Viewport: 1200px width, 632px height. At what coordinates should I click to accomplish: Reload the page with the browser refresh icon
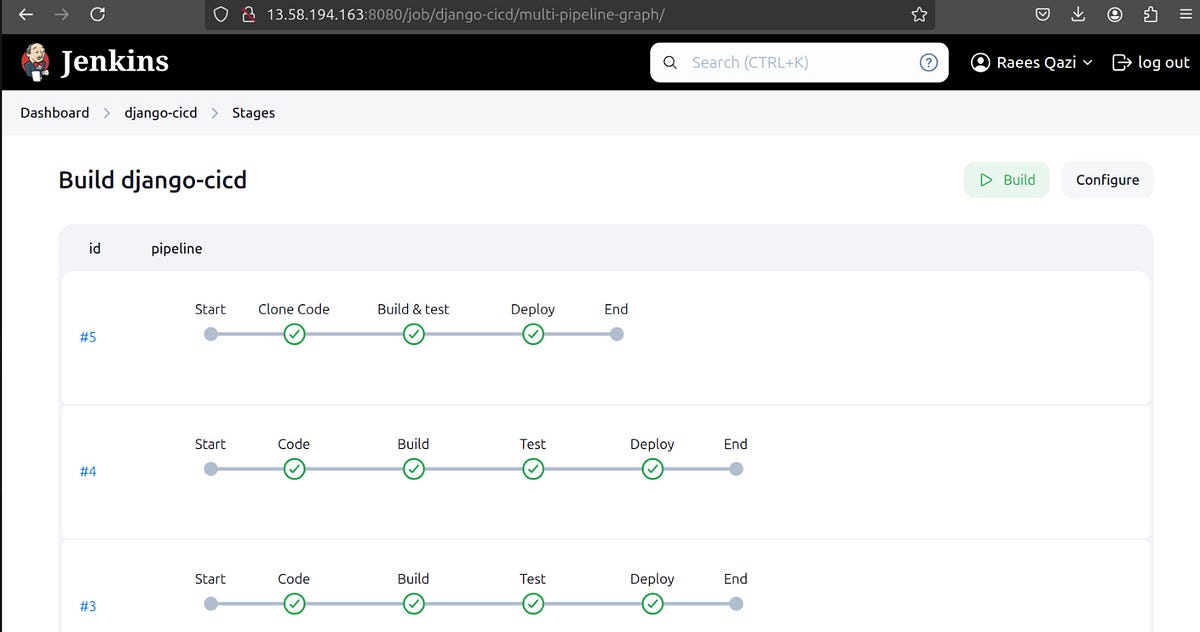(97, 14)
